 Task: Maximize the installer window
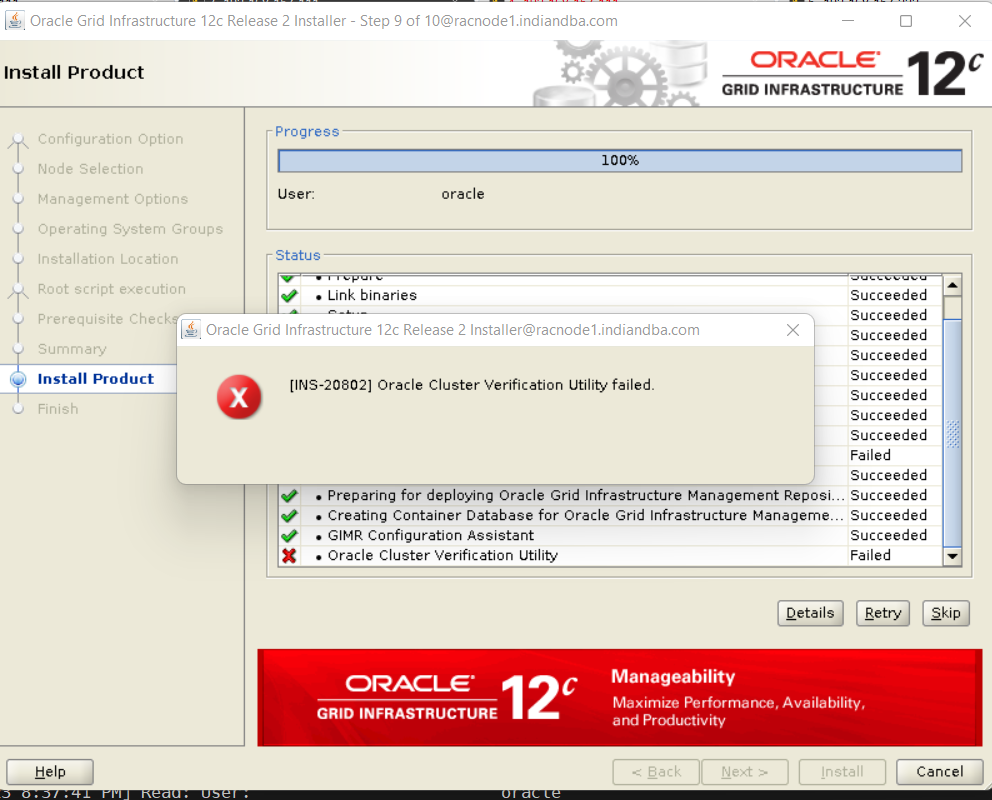click(906, 21)
